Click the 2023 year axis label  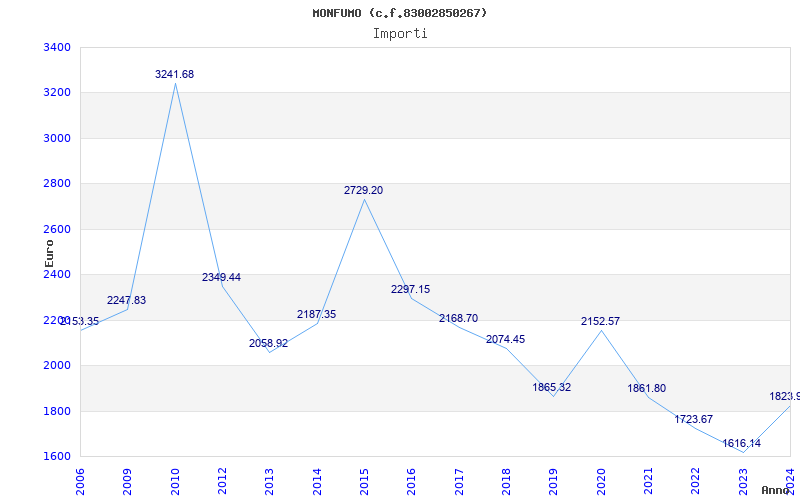click(743, 481)
